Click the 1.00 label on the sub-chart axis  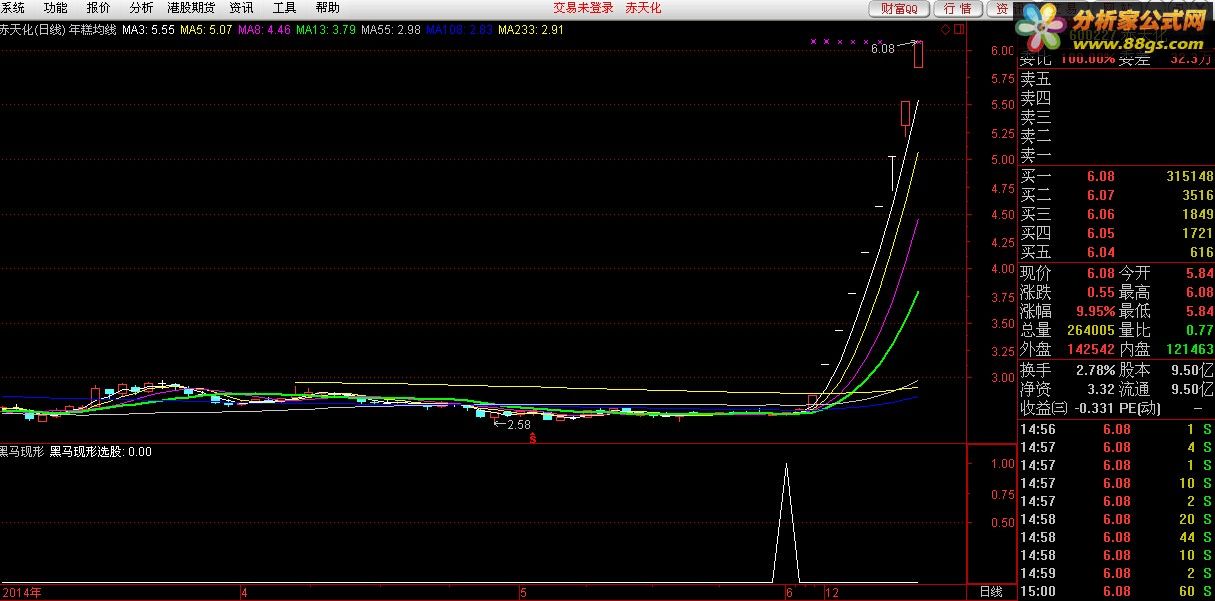point(1002,465)
